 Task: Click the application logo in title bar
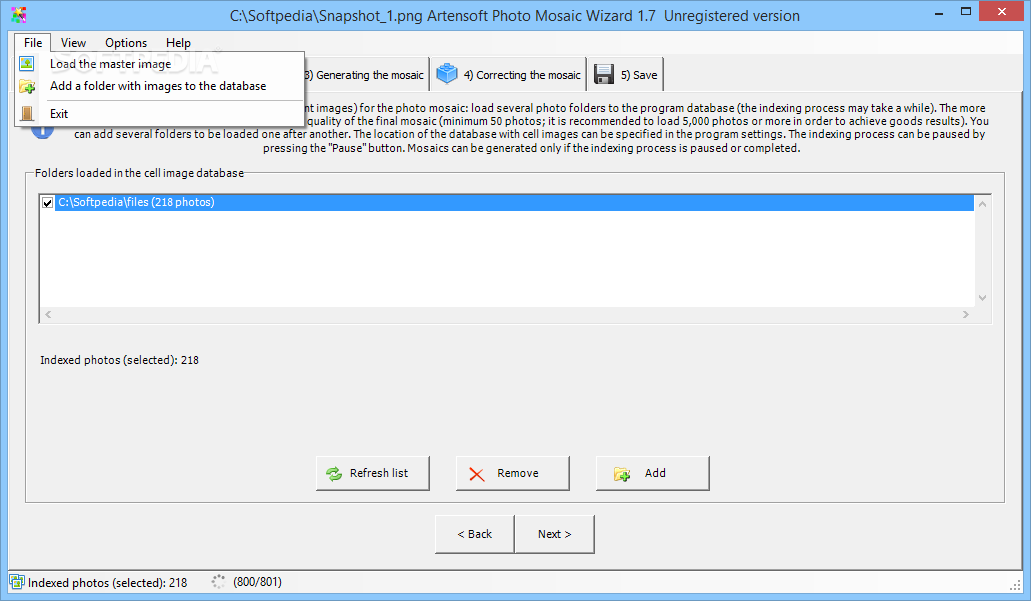pyautogui.click(x=19, y=14)
